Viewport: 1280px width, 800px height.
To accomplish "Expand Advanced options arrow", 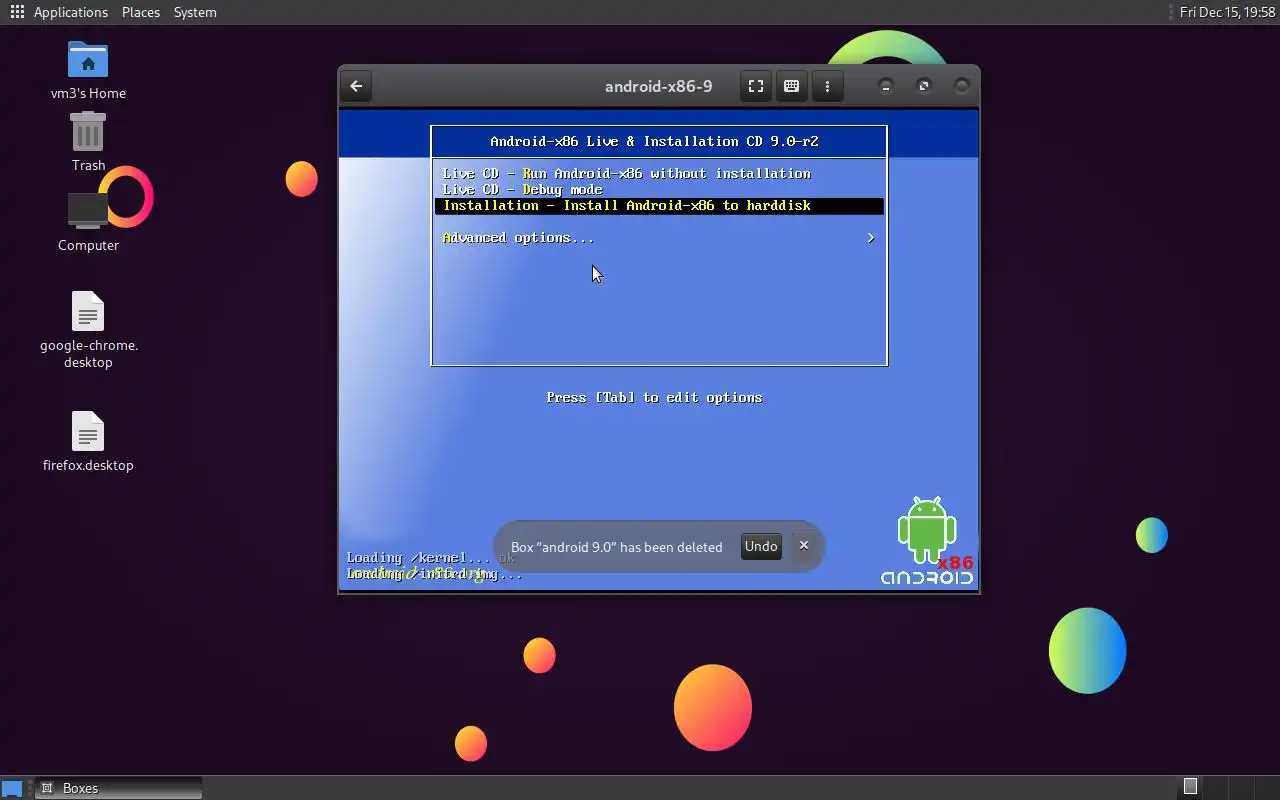I will (870, 238).
